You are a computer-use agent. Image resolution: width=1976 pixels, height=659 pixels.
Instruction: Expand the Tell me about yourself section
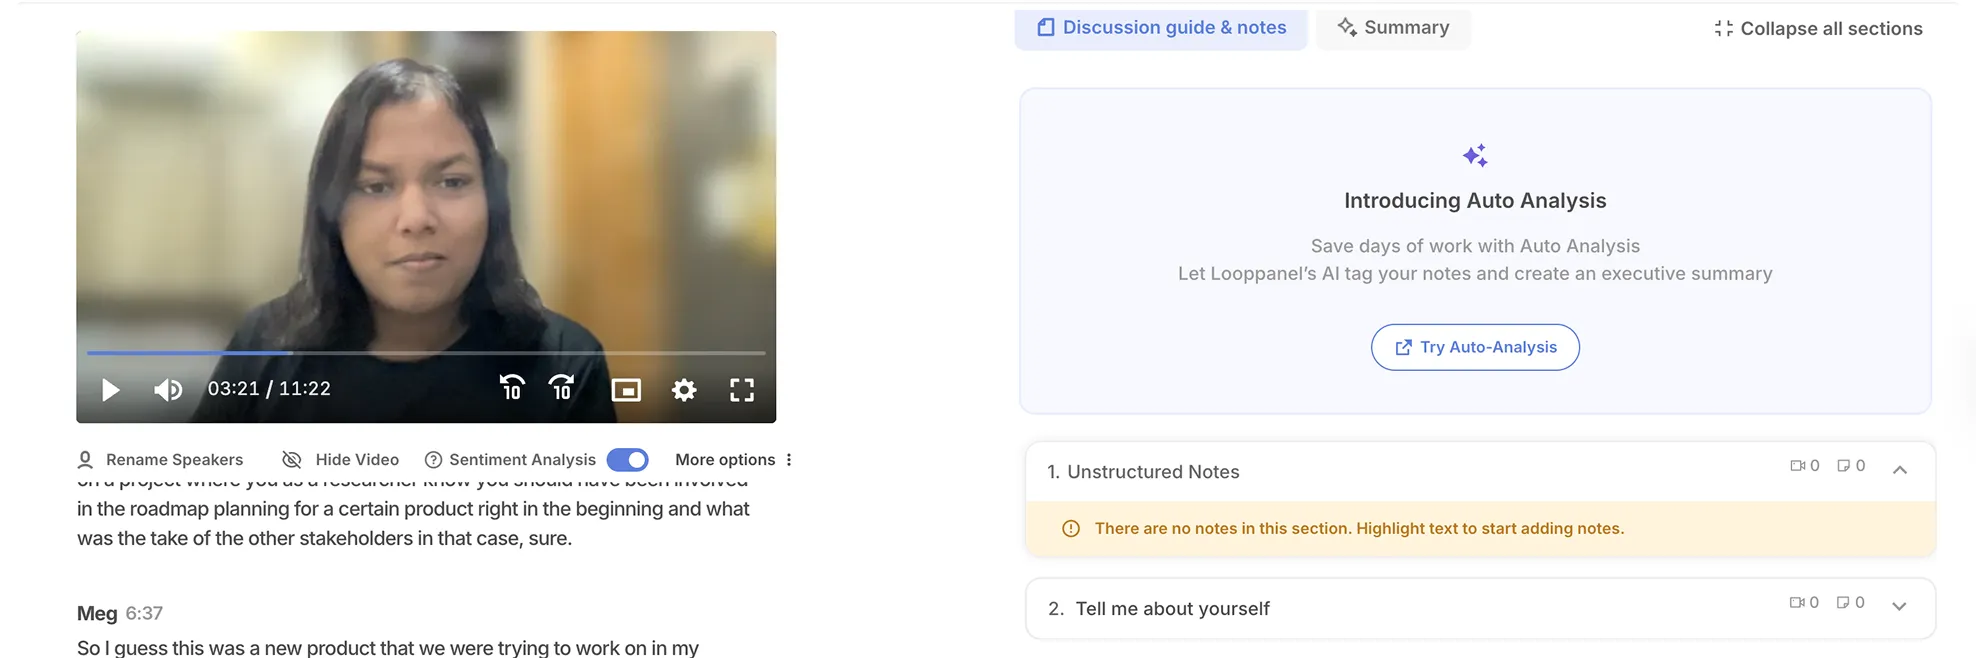tap(1900, 606)
